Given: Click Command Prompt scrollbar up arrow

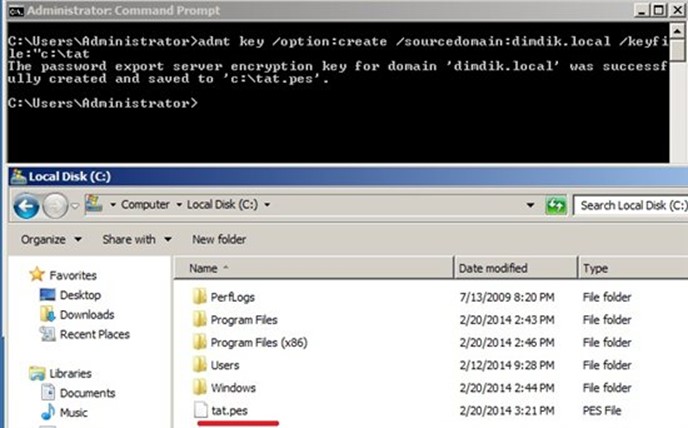Looking at the screenshot, I should (677, 32).
